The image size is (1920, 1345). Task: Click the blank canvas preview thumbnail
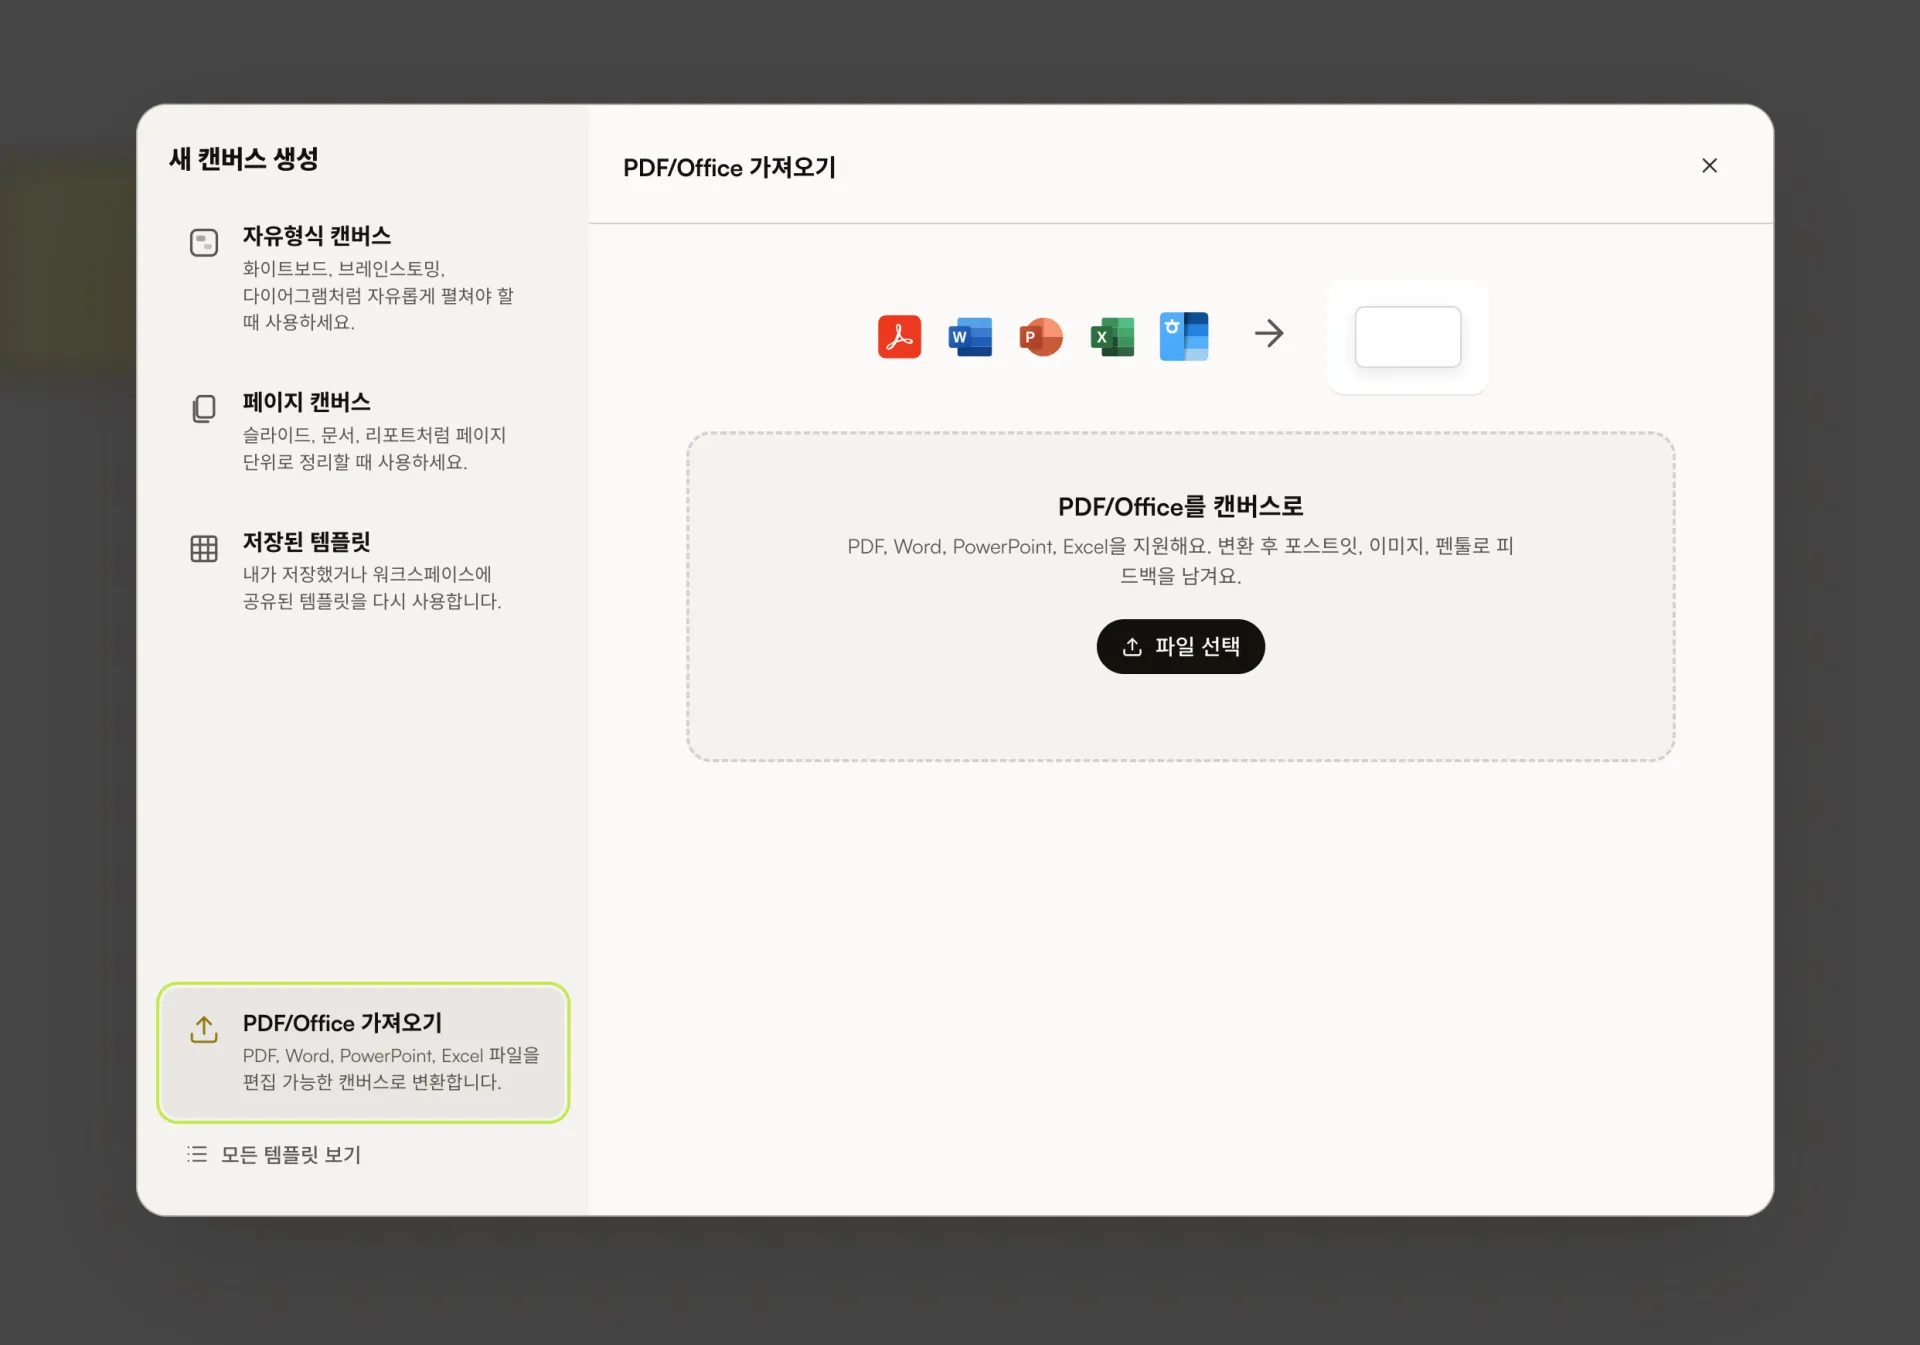tap(1408, 337)
